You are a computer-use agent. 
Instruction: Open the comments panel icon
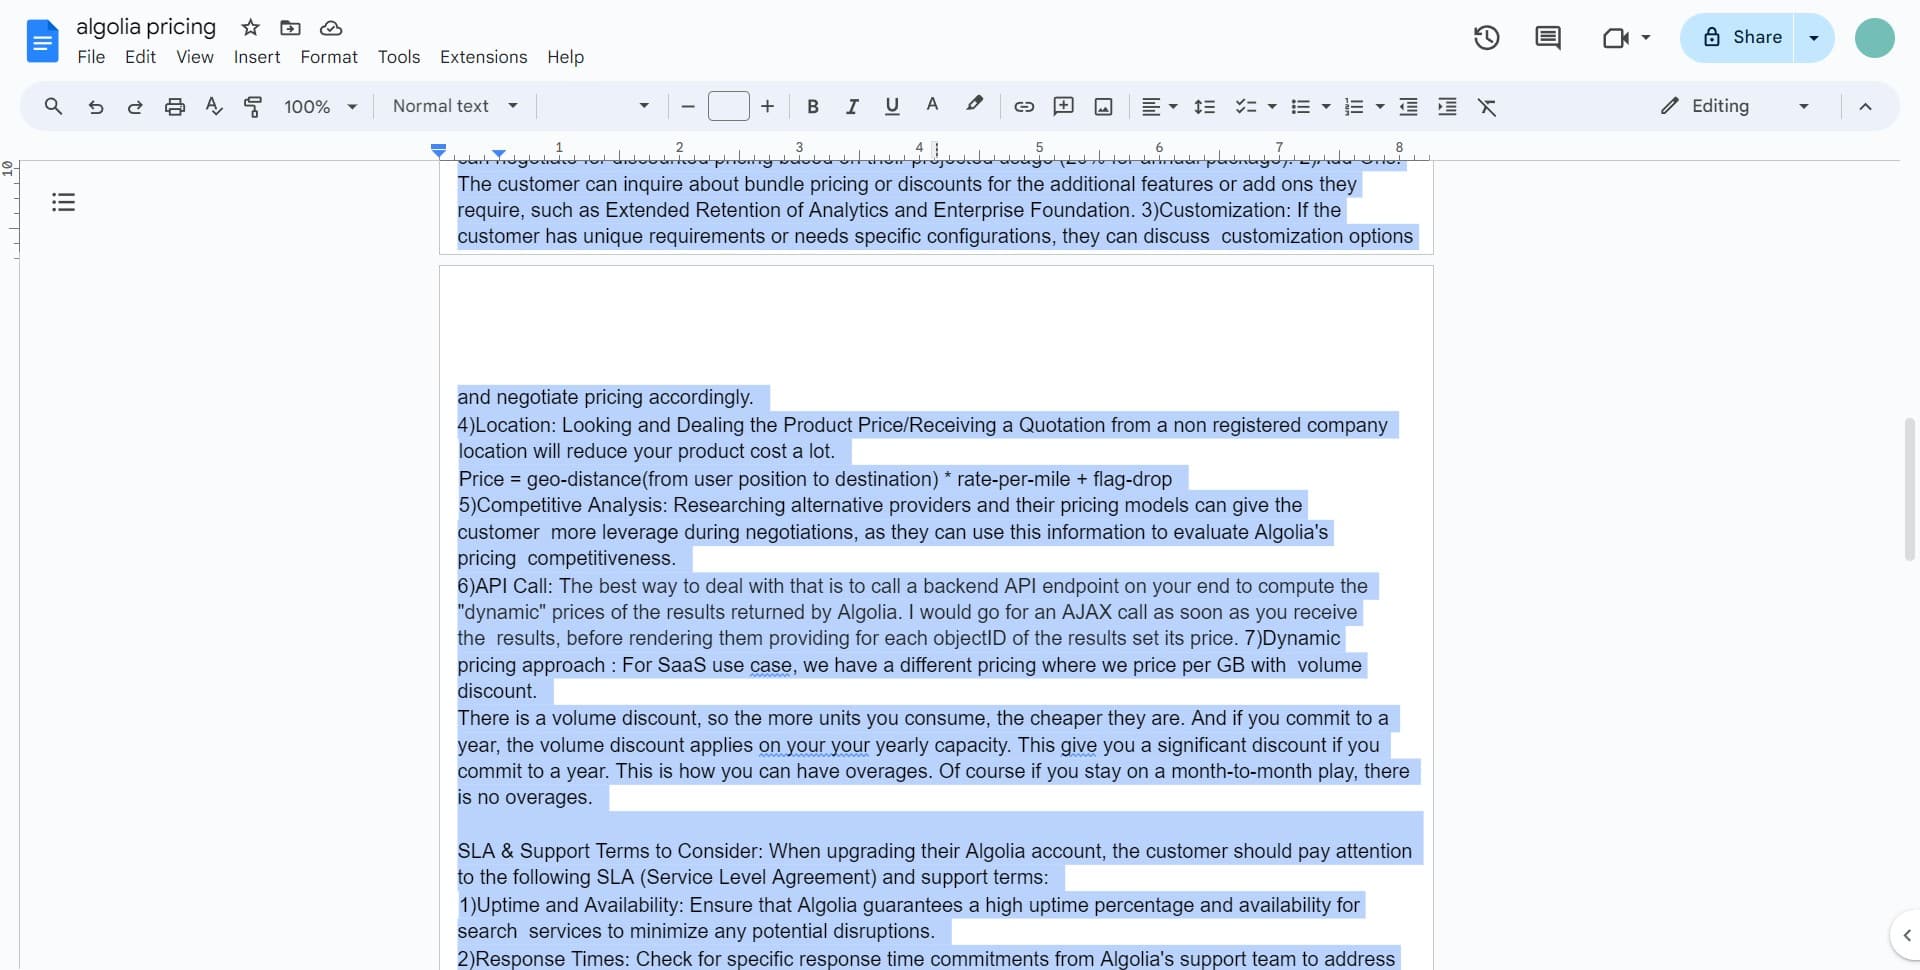click(x=1547, y=38)
